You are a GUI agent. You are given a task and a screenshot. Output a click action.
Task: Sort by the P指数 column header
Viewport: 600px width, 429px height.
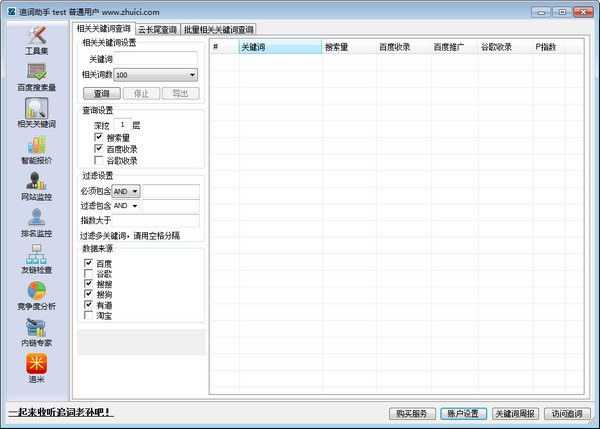[x=549, y=47]
